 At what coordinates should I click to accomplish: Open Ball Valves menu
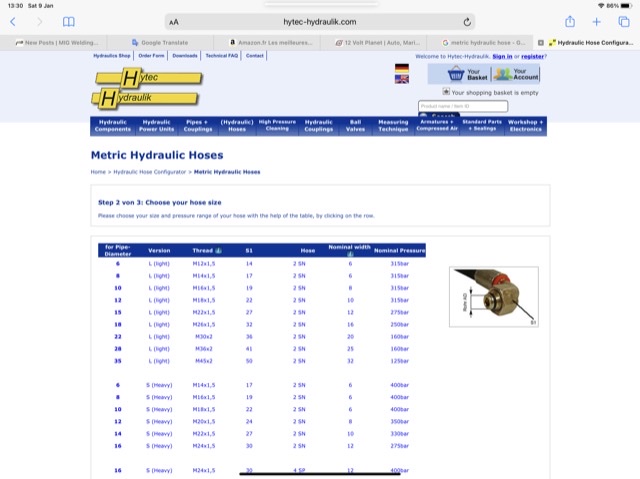355,126
